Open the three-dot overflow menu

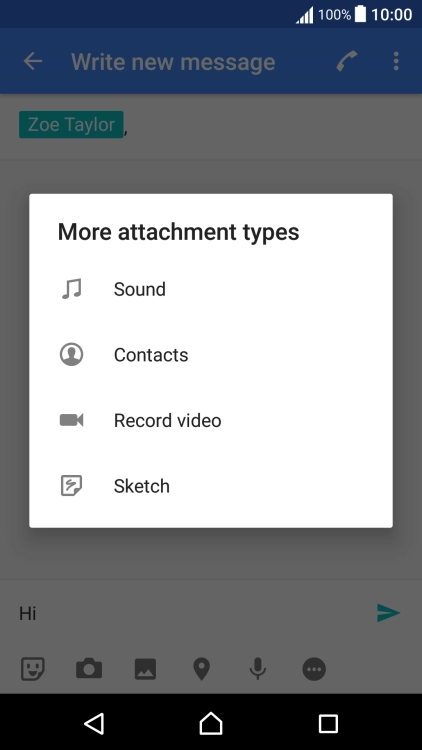click(x=396, y=61)
